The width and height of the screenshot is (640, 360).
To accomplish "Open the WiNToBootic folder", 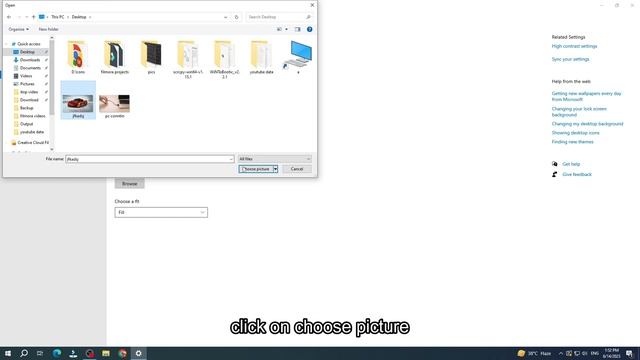I will click(x=224, y=59).
